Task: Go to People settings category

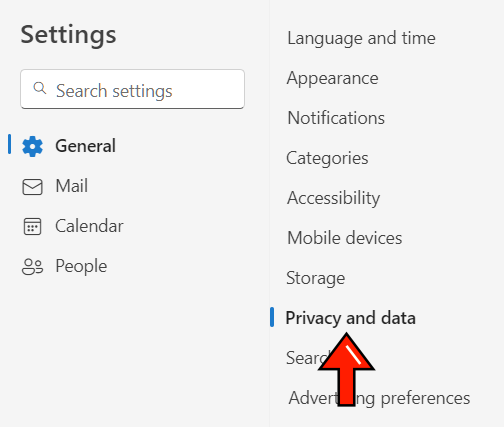Action: pos(81,266)
